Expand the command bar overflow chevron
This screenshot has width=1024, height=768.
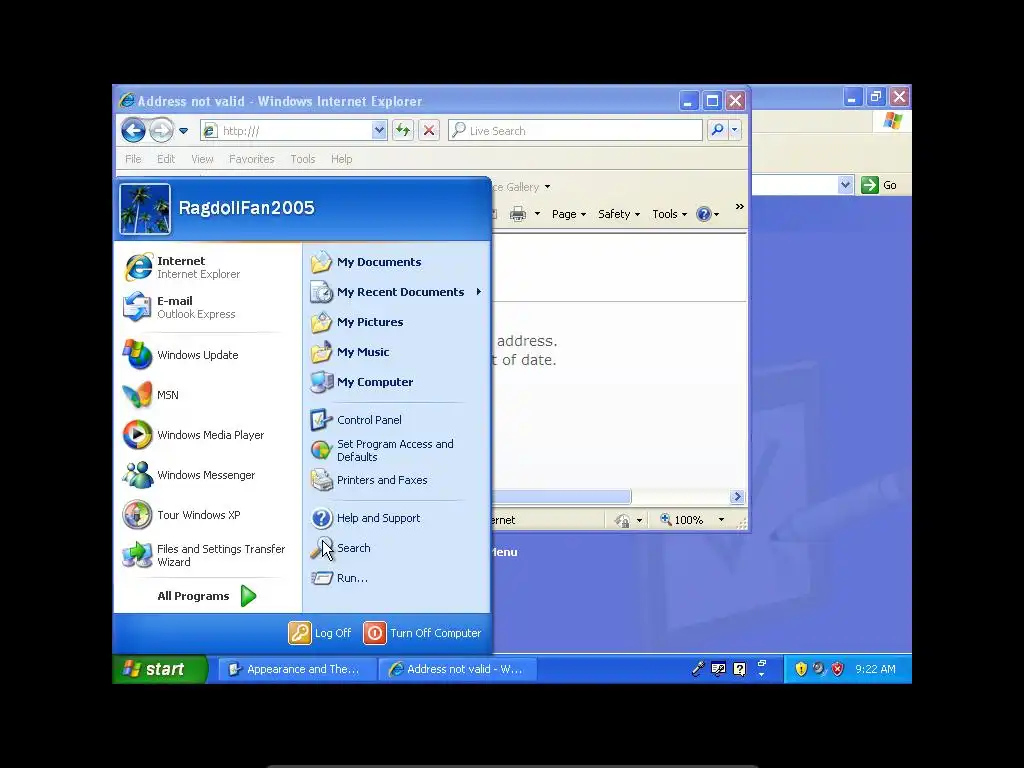tap(739, 207)
